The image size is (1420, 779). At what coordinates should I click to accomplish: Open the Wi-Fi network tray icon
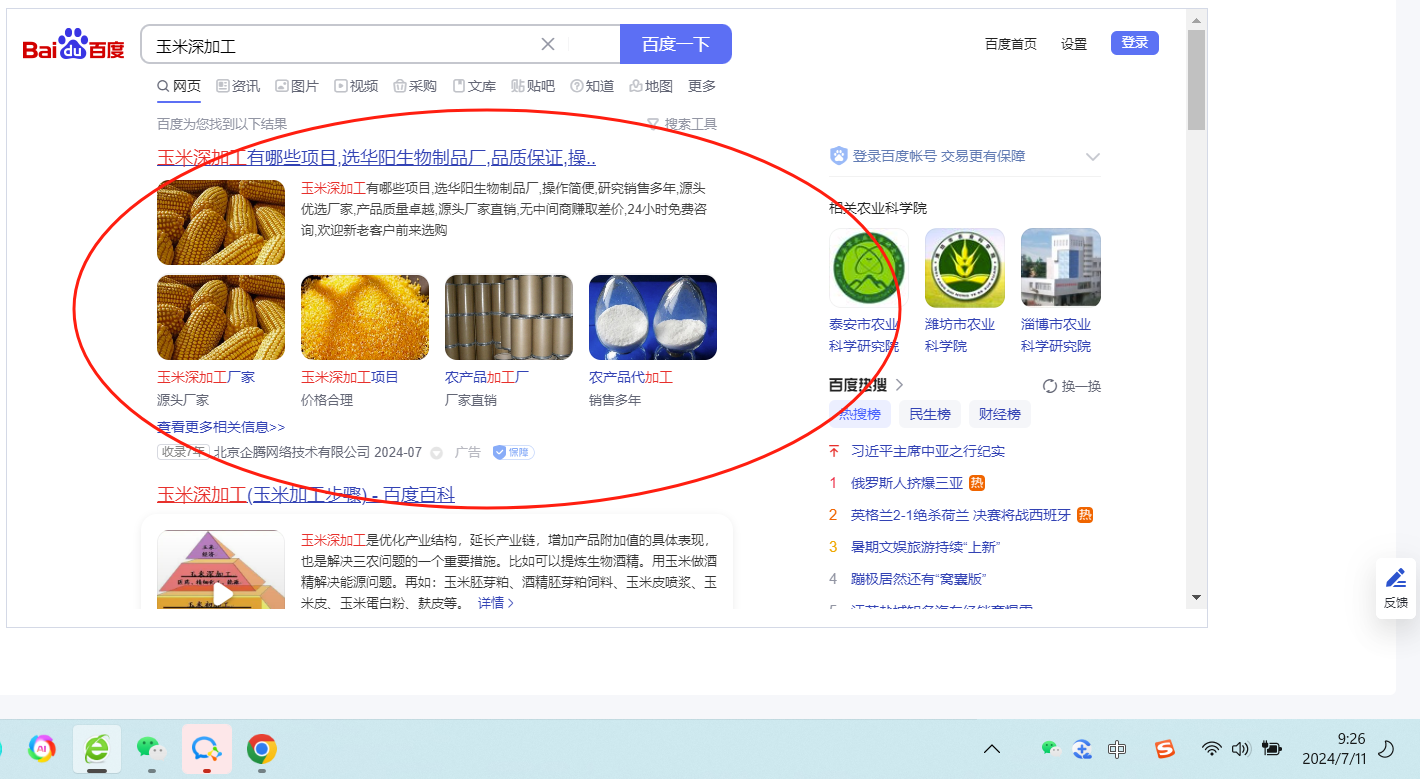(1211, 749)
